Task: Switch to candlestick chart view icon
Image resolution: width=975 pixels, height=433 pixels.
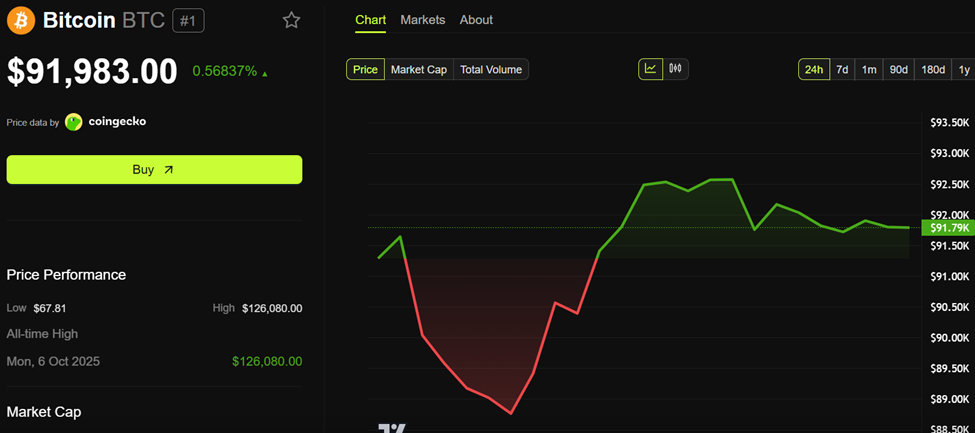Action: tap(676, 69)
